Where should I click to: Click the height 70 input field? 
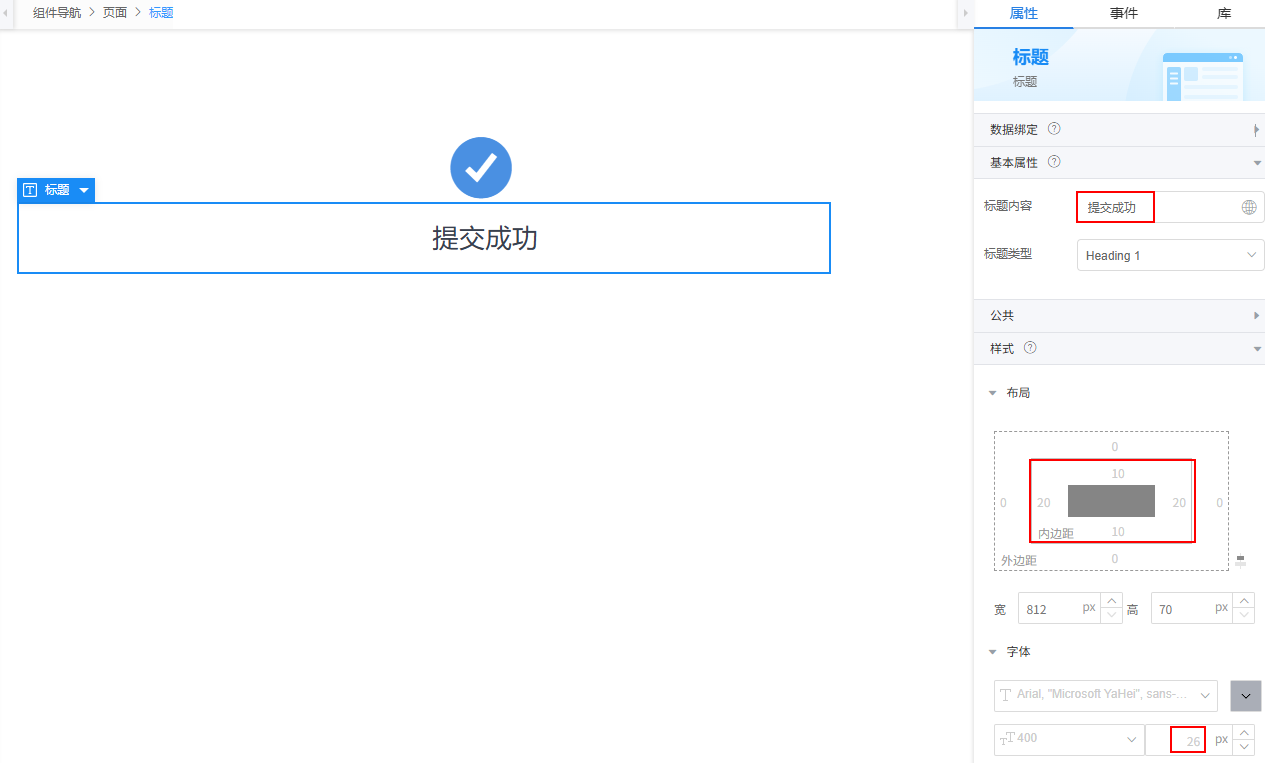pyautogui.click(x=1192, y=608)
